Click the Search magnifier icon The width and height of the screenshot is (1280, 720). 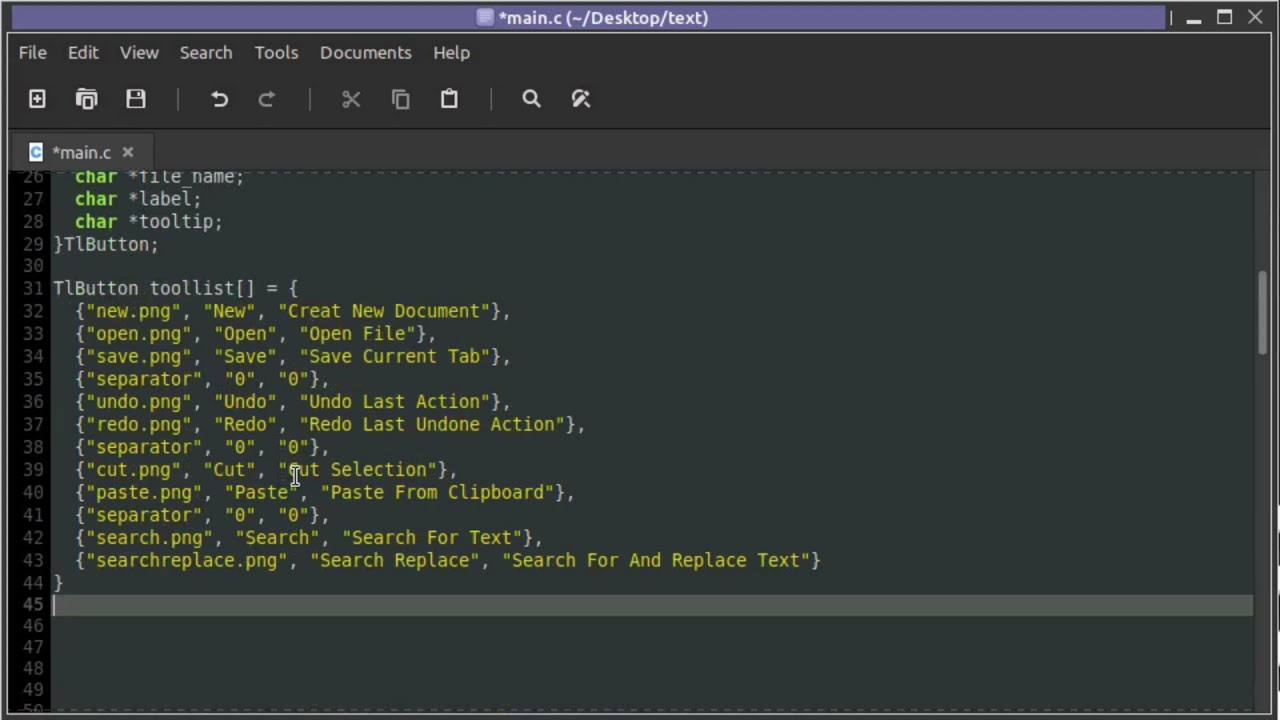coord(531,99)
